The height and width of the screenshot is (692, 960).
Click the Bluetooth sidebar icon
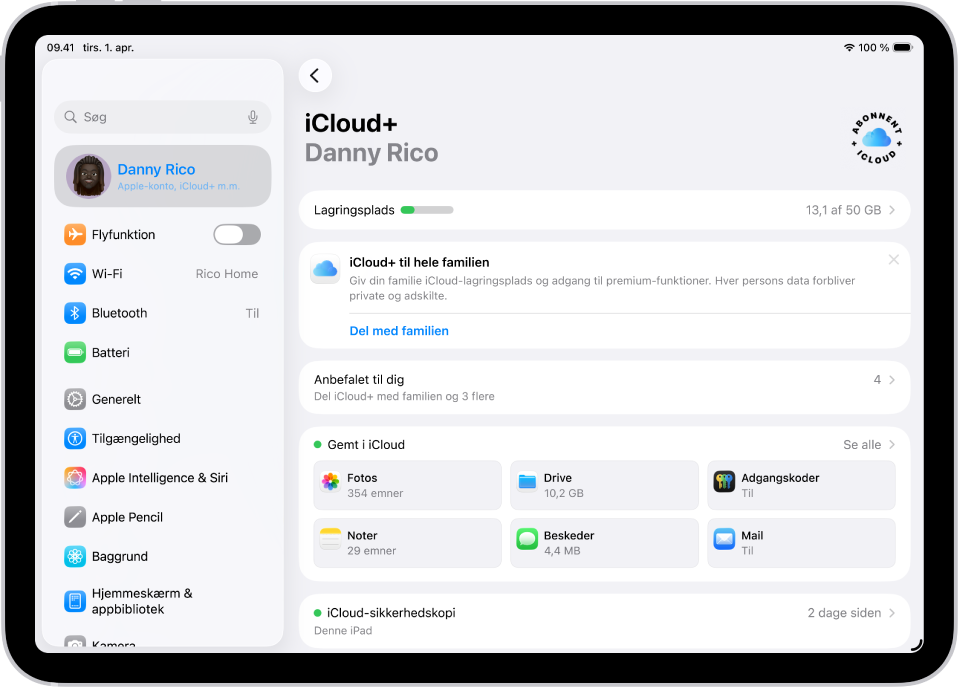click(x=74, y=313)
